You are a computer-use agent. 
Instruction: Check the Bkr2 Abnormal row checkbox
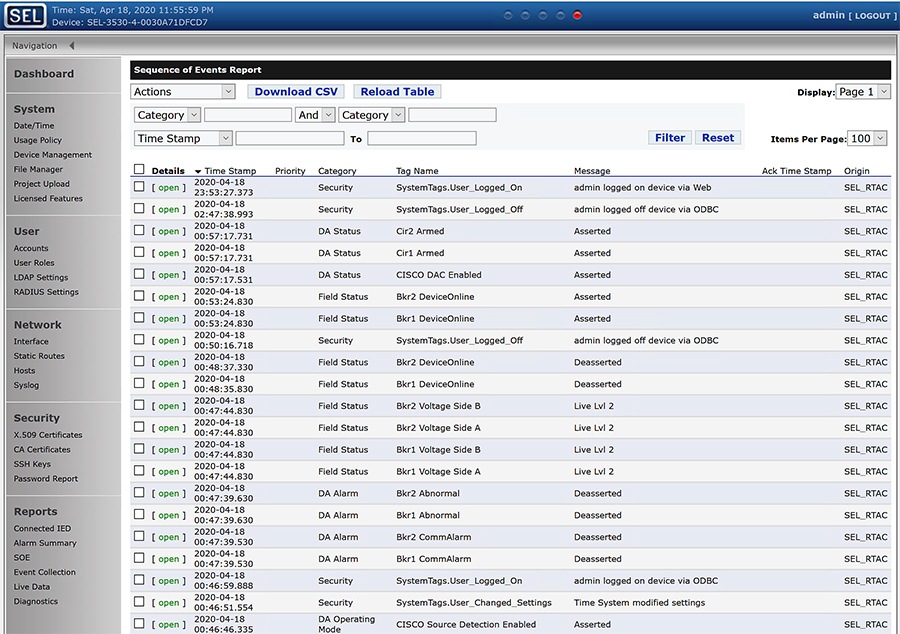[x=139, y=492]
